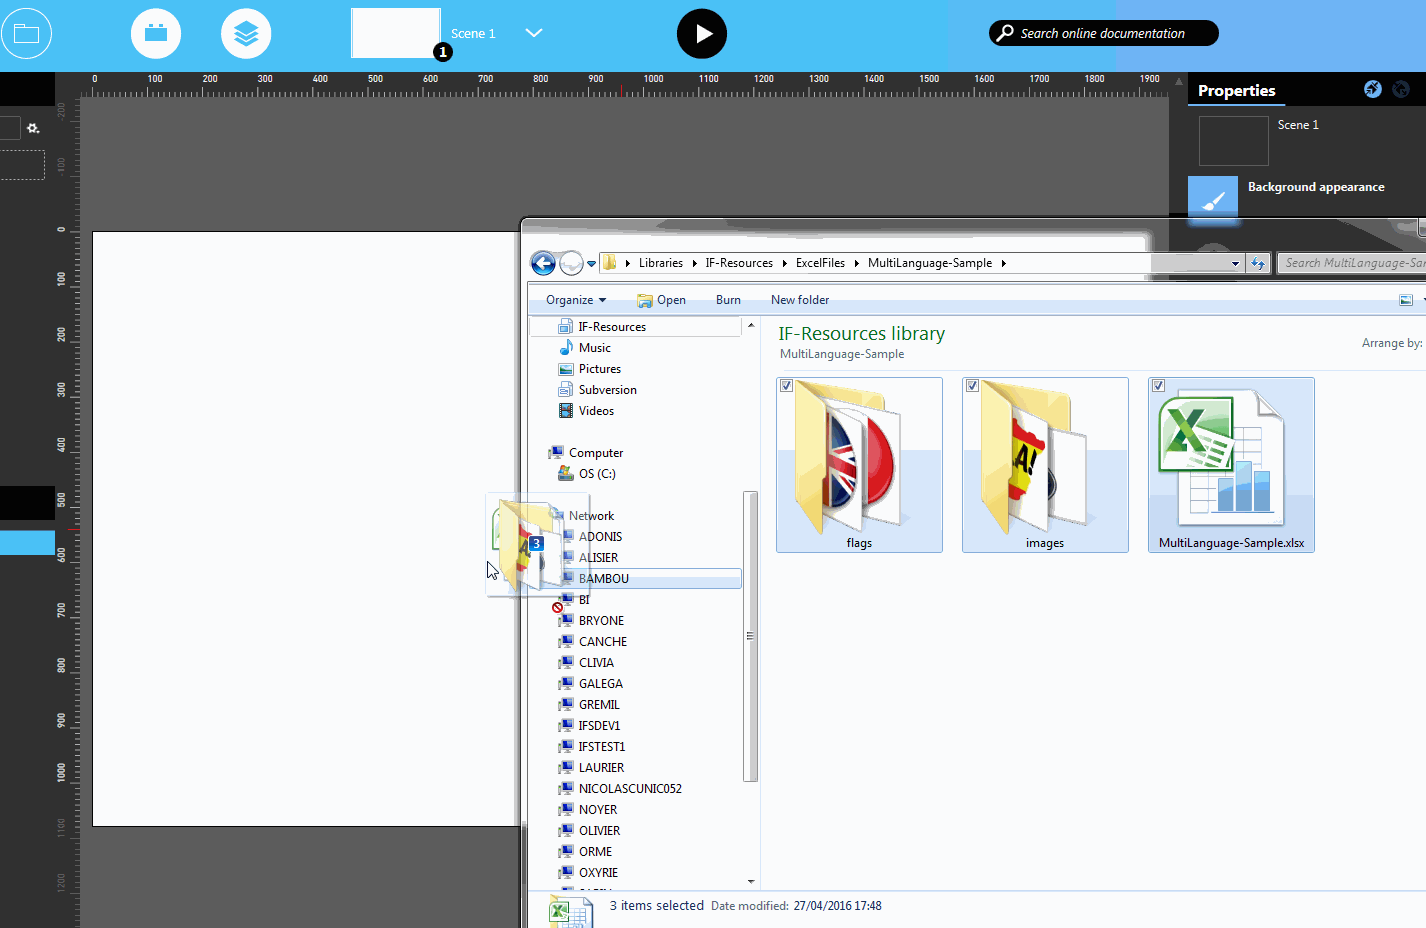Click the folder icon in the top bar
Viewport: 1426px width, 928px height.
pos(26,34)
